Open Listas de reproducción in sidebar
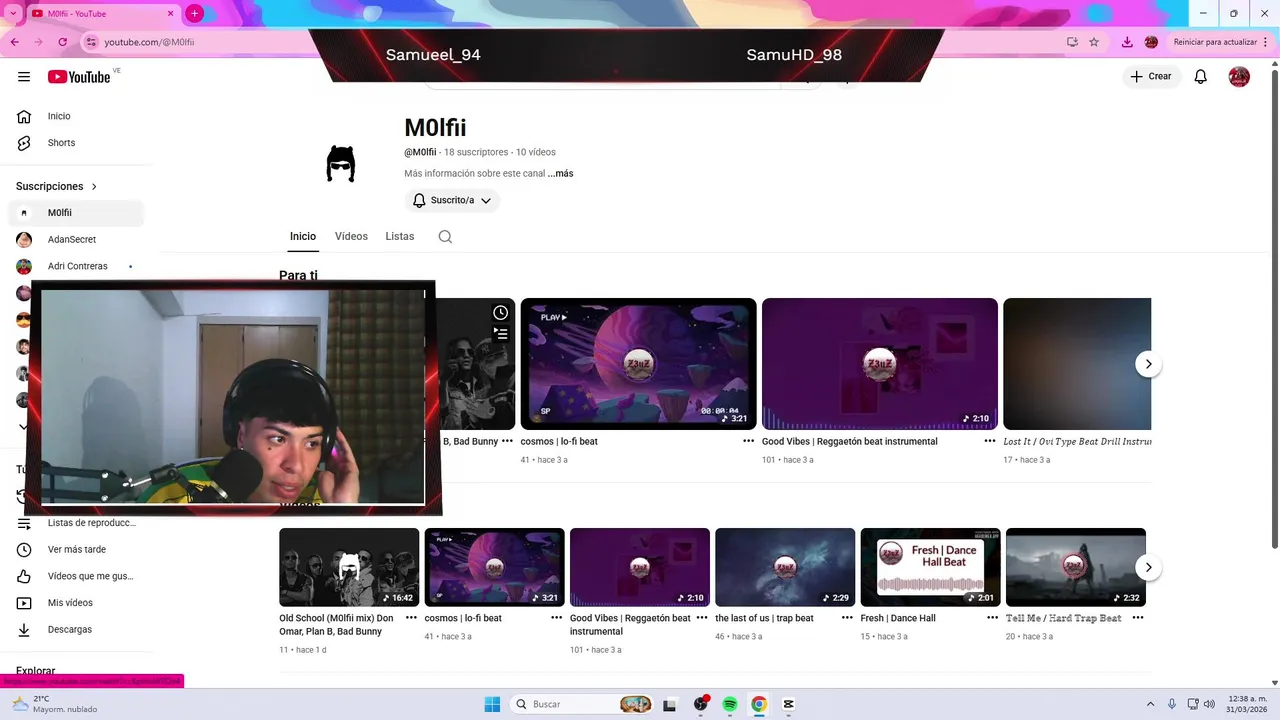The height and width of the screenshot is (720, 1280). 76,523
